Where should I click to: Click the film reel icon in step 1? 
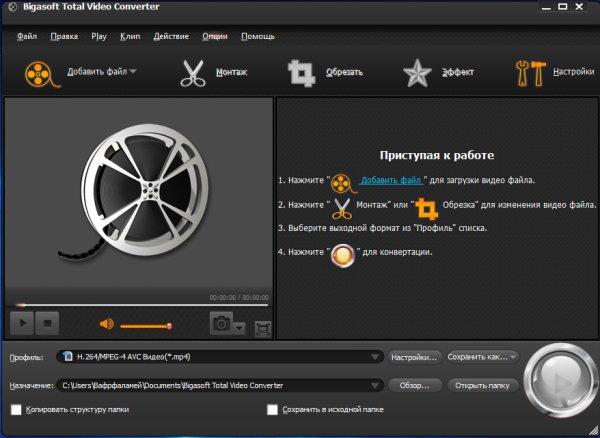344,183
